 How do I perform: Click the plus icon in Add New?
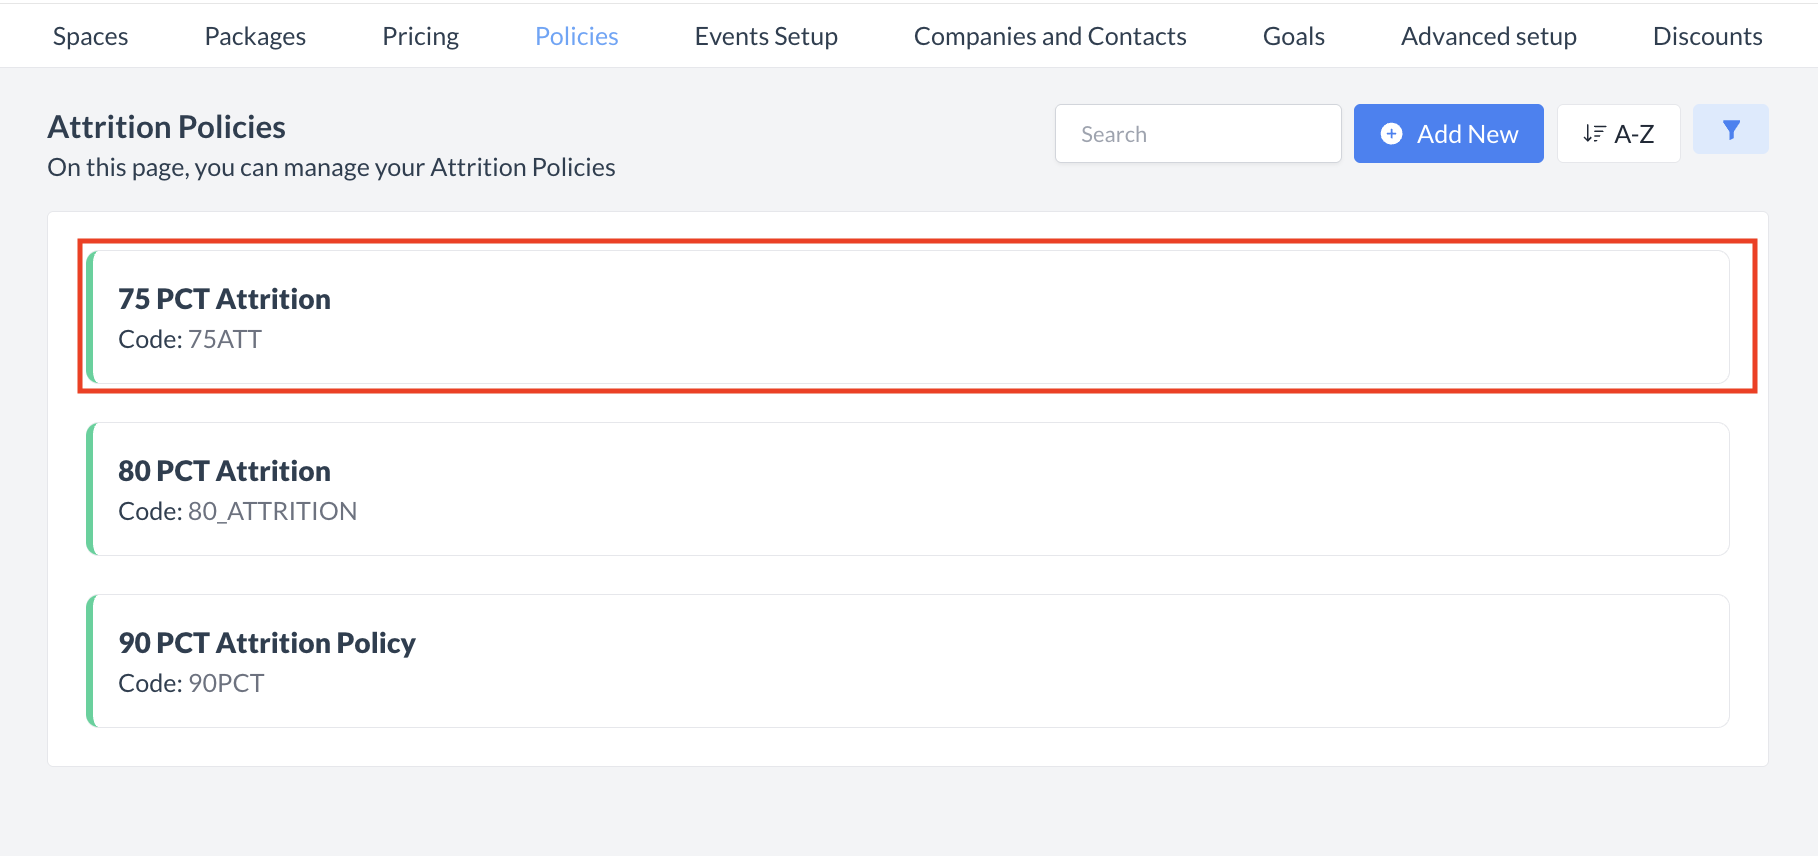tap(1391, 134)
